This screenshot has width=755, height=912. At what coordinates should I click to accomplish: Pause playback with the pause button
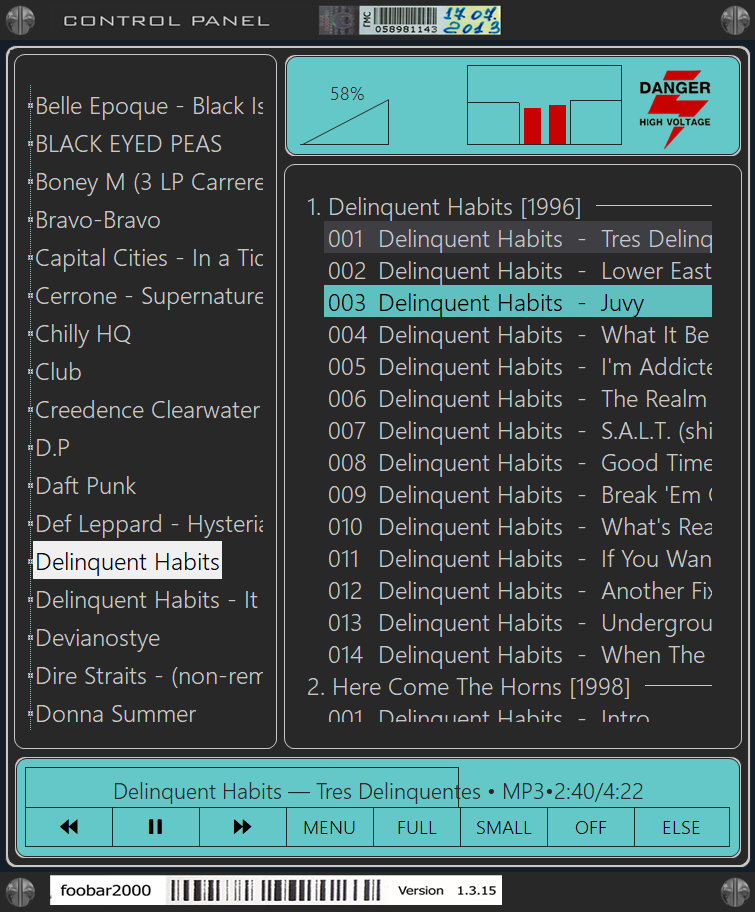(x=155, y=826)
